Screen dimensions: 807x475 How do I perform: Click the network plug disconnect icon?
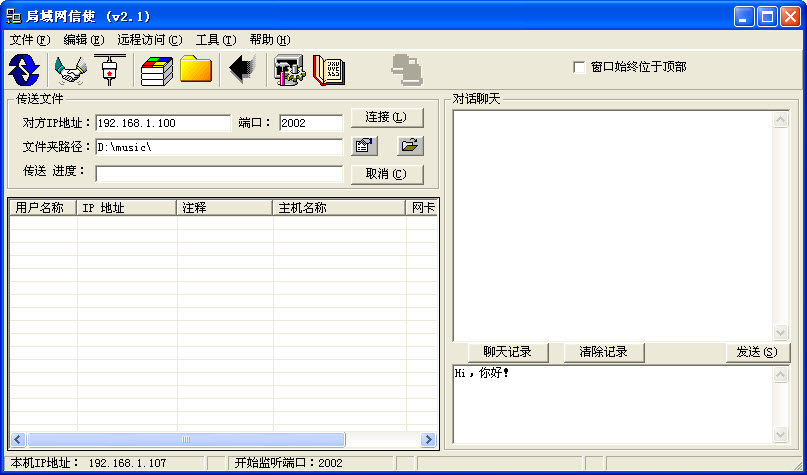110,69
